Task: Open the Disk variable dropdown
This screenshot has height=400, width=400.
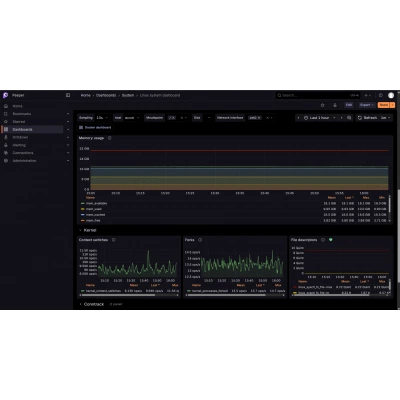Action: tap(208, 118)
